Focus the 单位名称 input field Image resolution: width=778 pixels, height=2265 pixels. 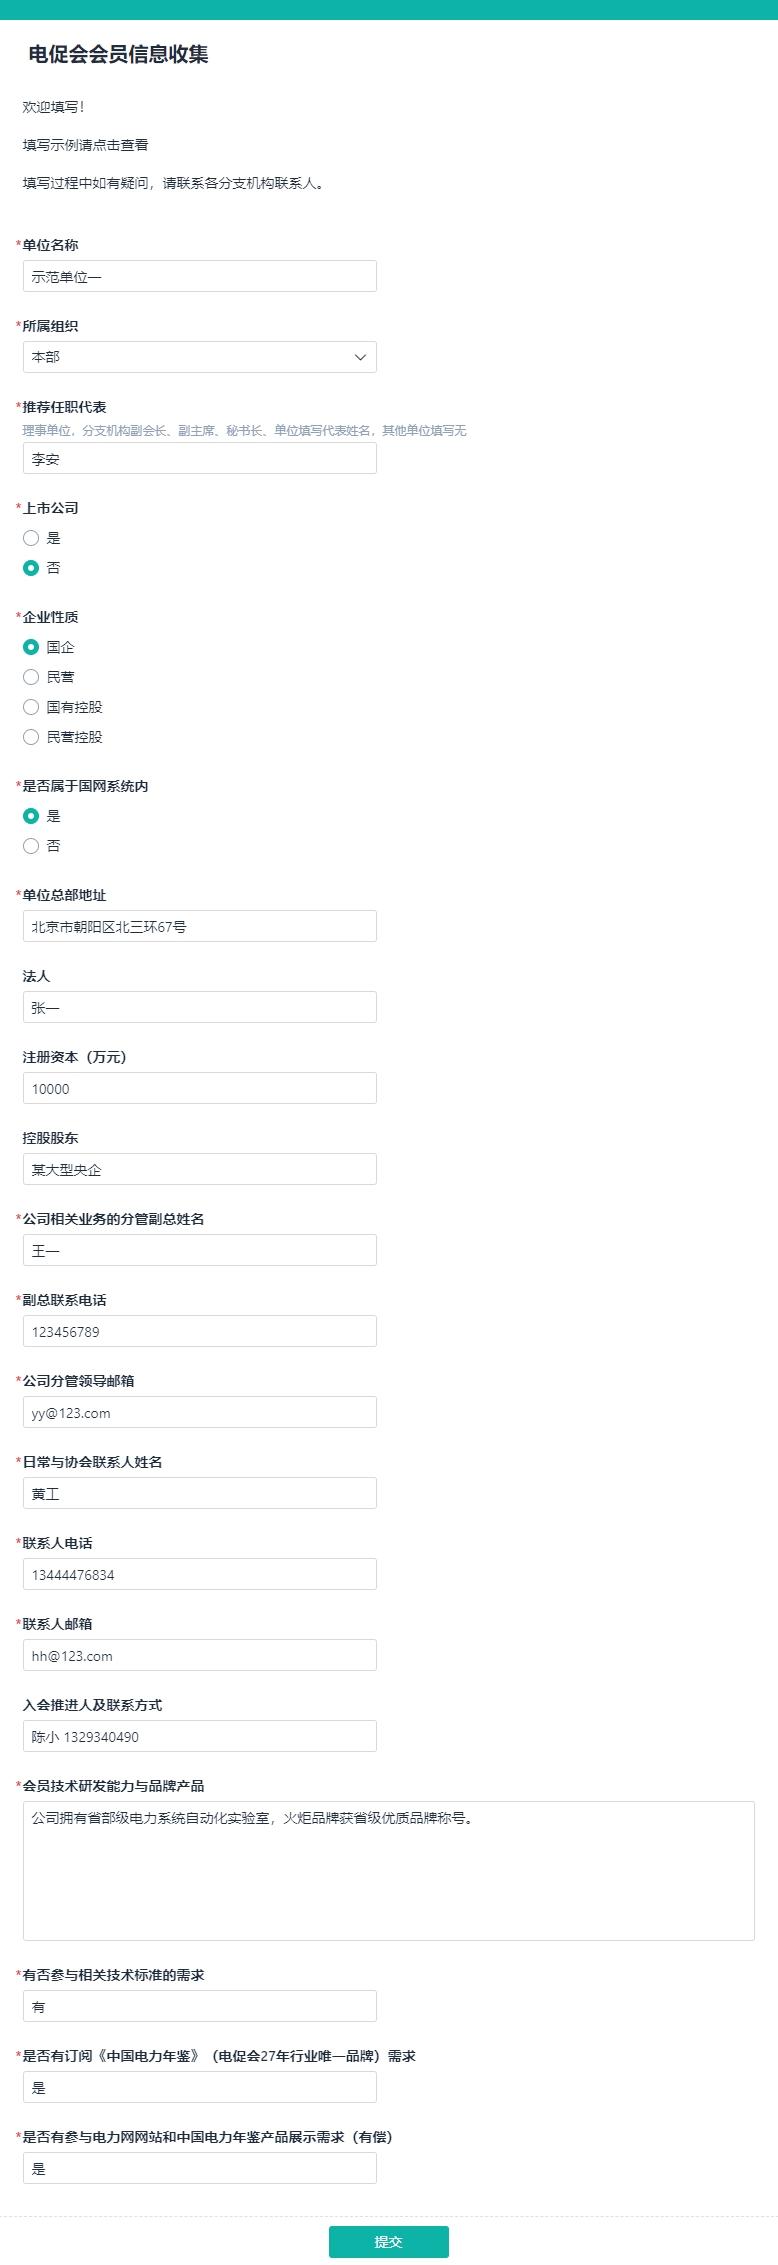click(200, 276)
